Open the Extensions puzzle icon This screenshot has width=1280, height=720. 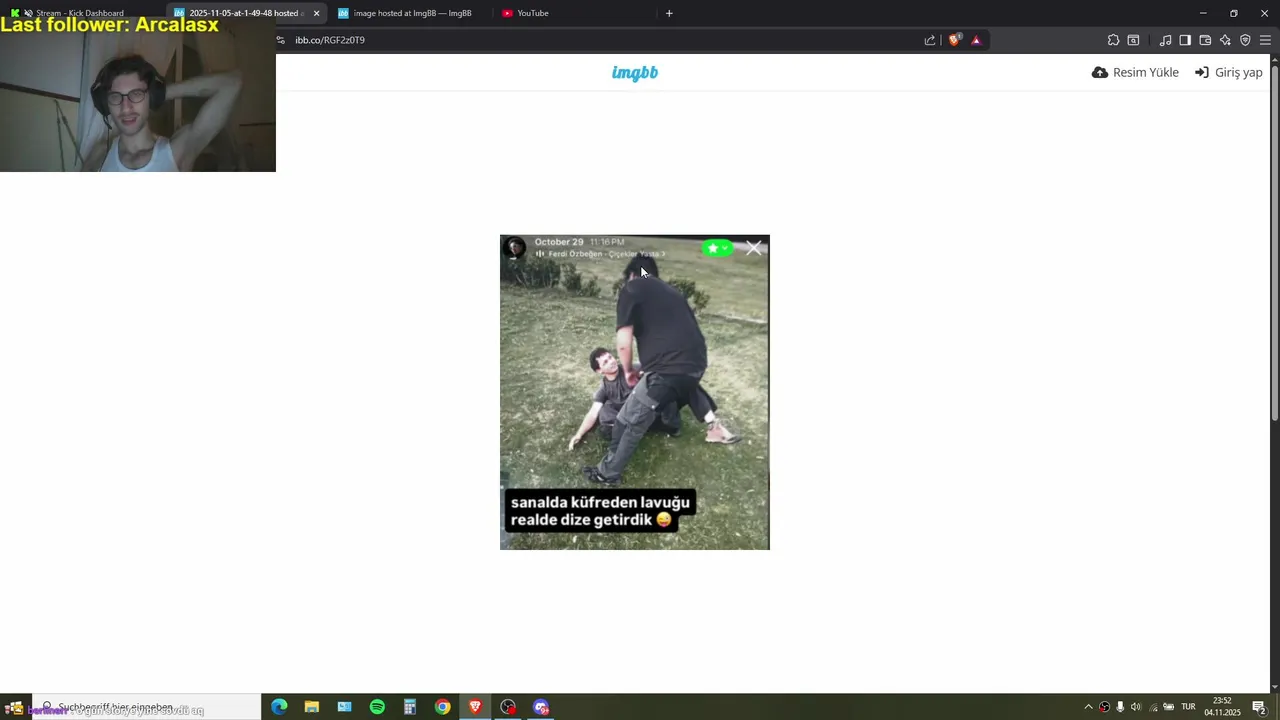coord(1113,40)
